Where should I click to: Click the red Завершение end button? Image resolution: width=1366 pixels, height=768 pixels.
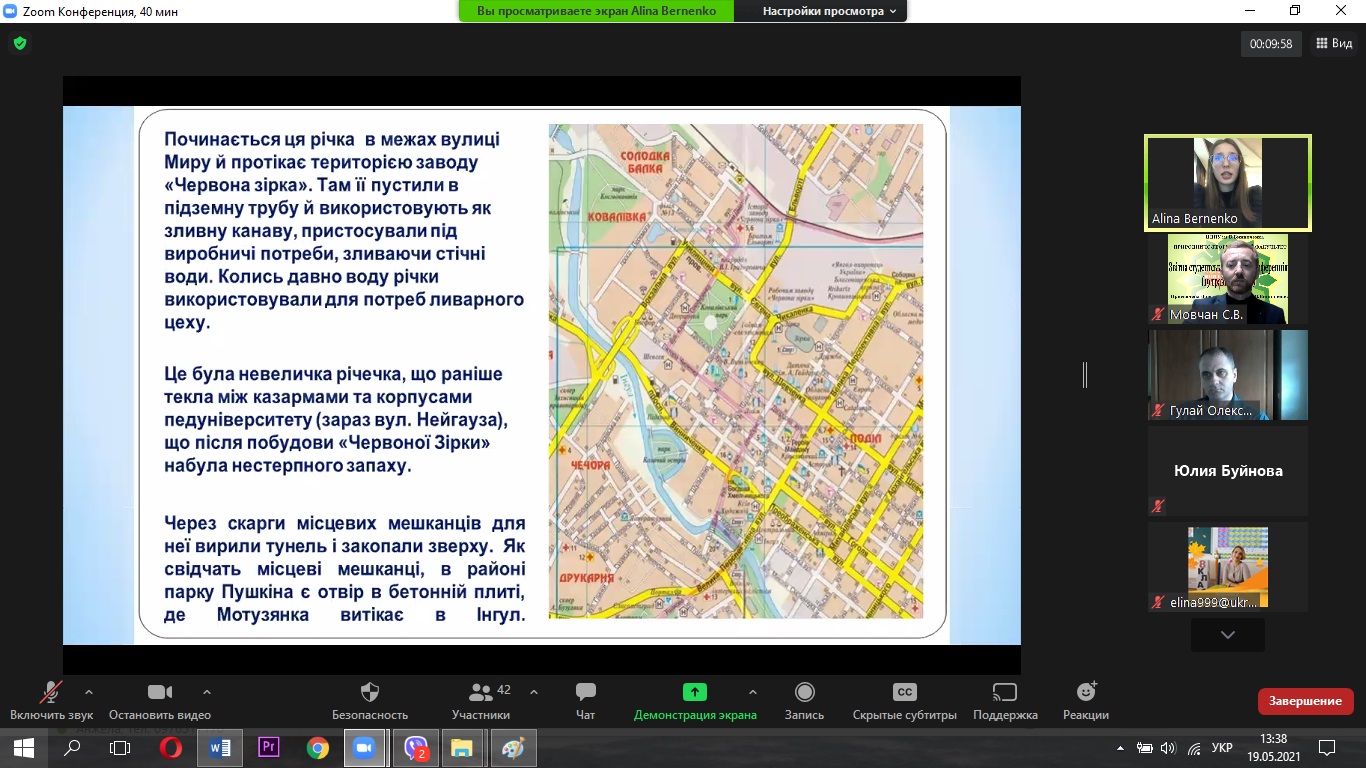pyautogui.click(x=1305, y=701)
